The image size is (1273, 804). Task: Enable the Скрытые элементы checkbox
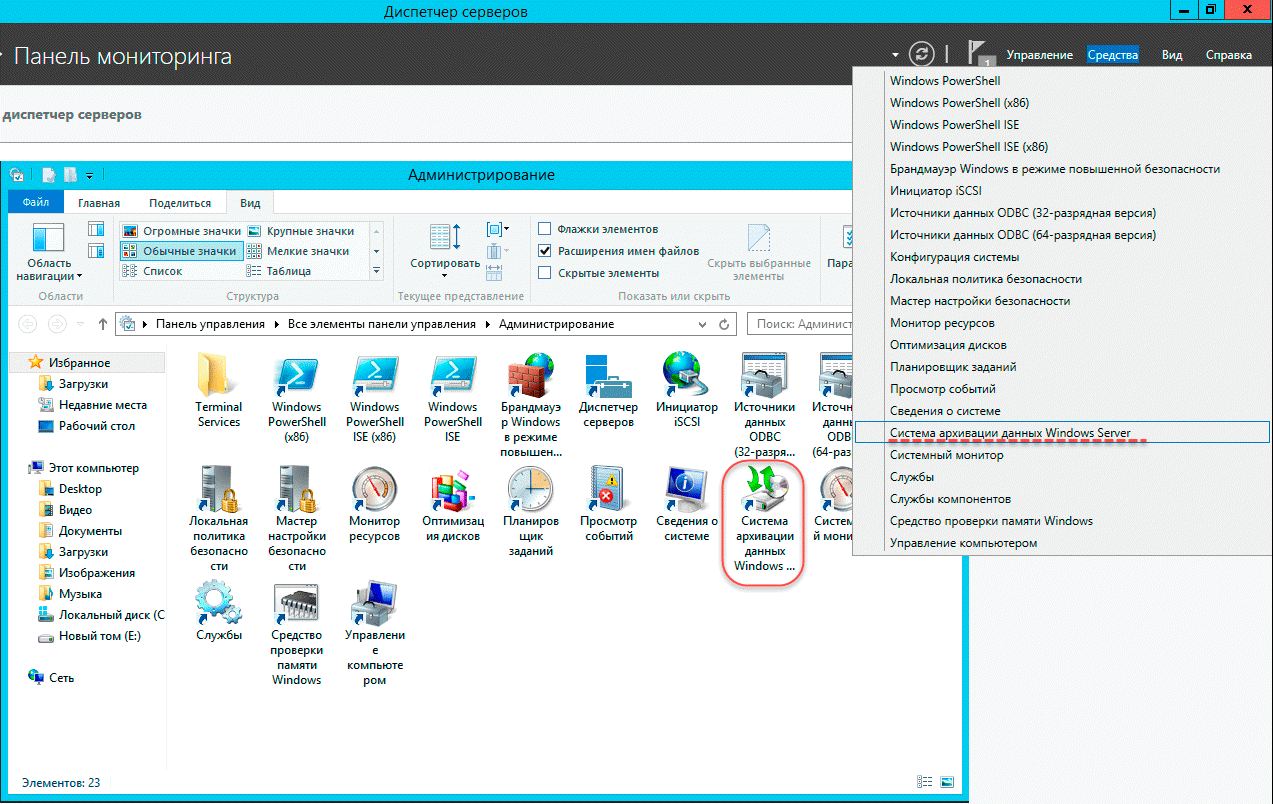tap(545, 273)
